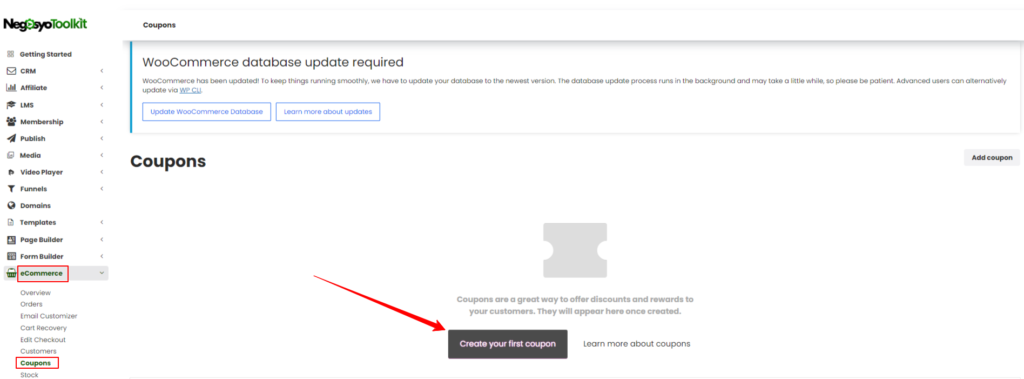Image resolution: width=1024 pixels, height=379 pixels.
Task: Open the Cart Recovery submenu item
Action: [43, 328]
